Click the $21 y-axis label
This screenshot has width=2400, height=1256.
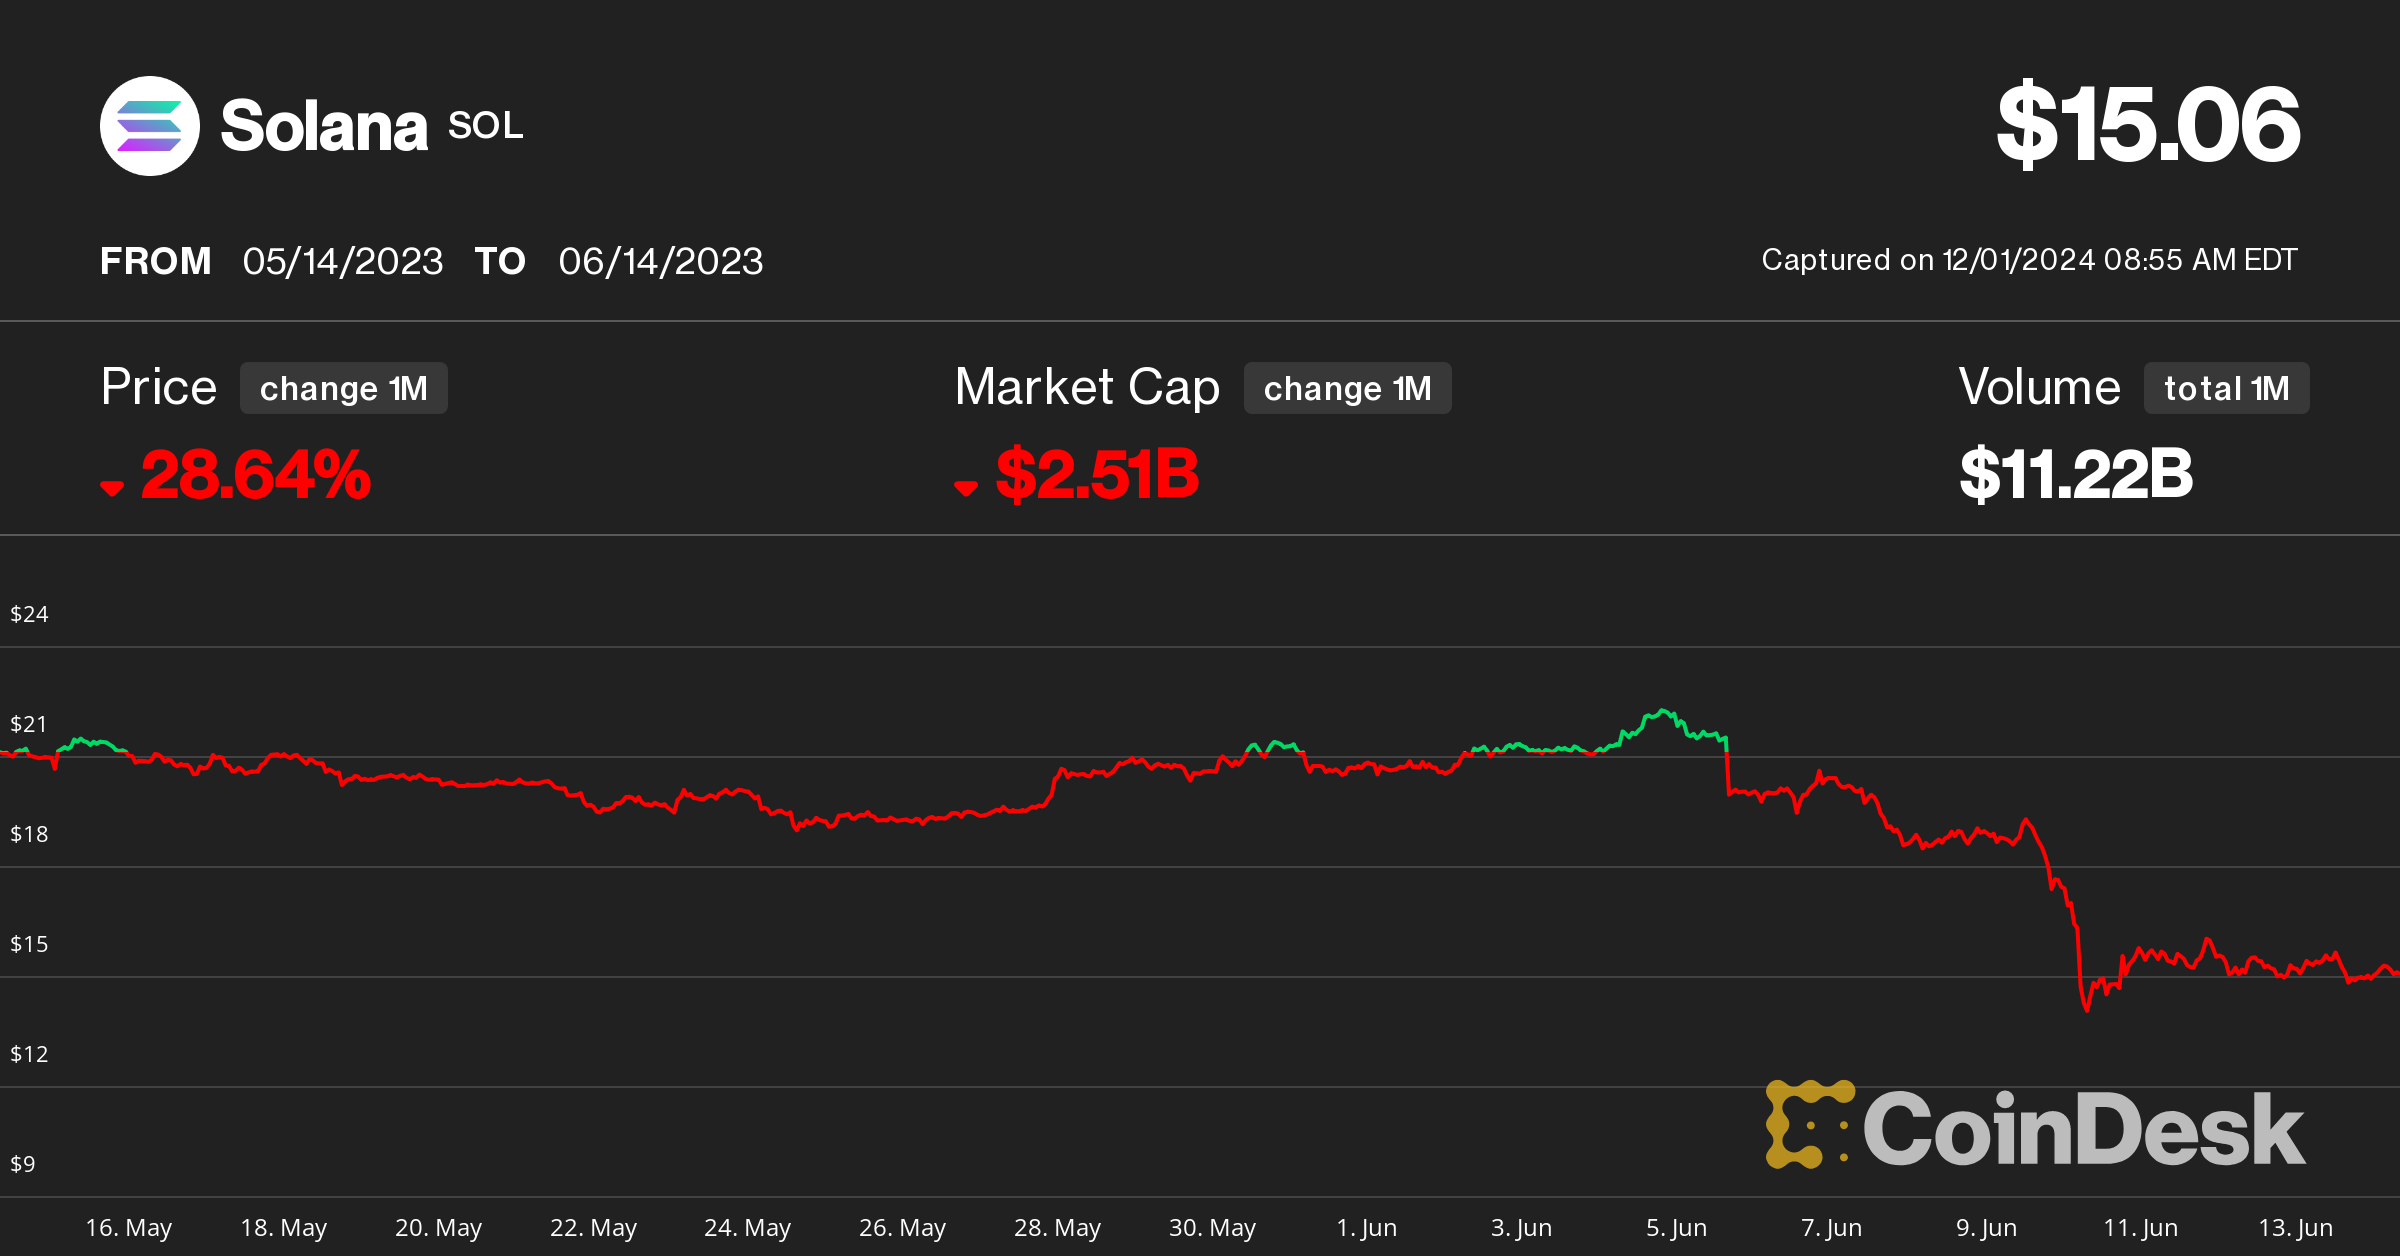click(29, 724)
